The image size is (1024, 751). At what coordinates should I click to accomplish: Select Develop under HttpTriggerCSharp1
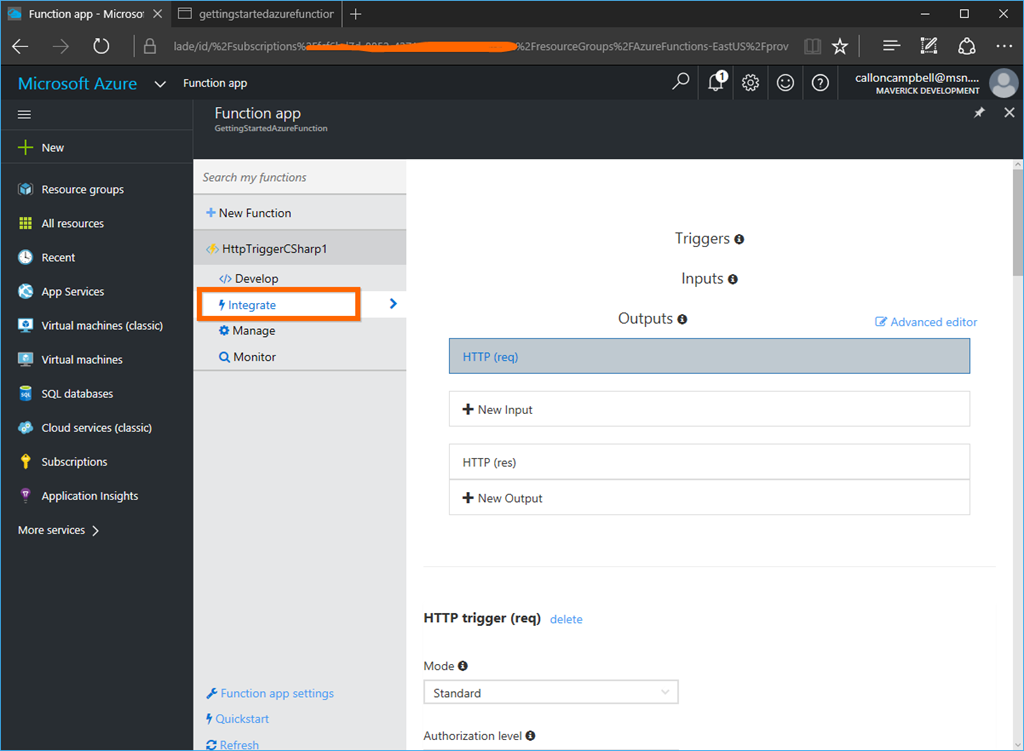pos(256,278)
